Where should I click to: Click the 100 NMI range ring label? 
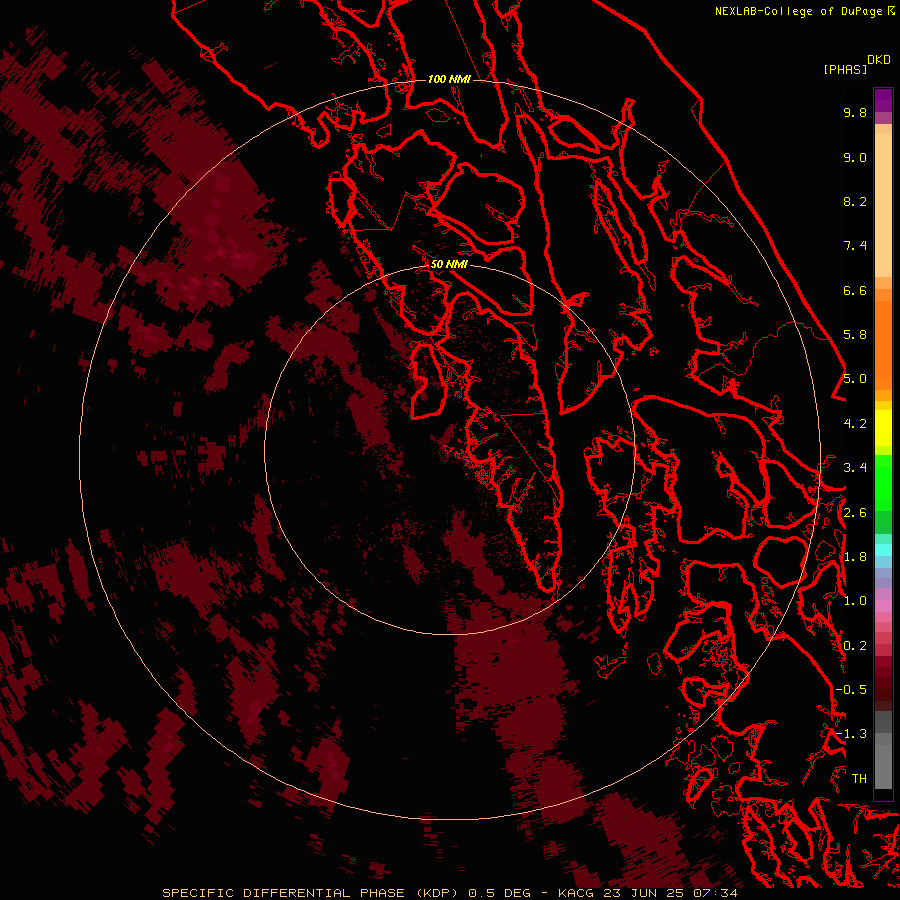tap(449, 79)
